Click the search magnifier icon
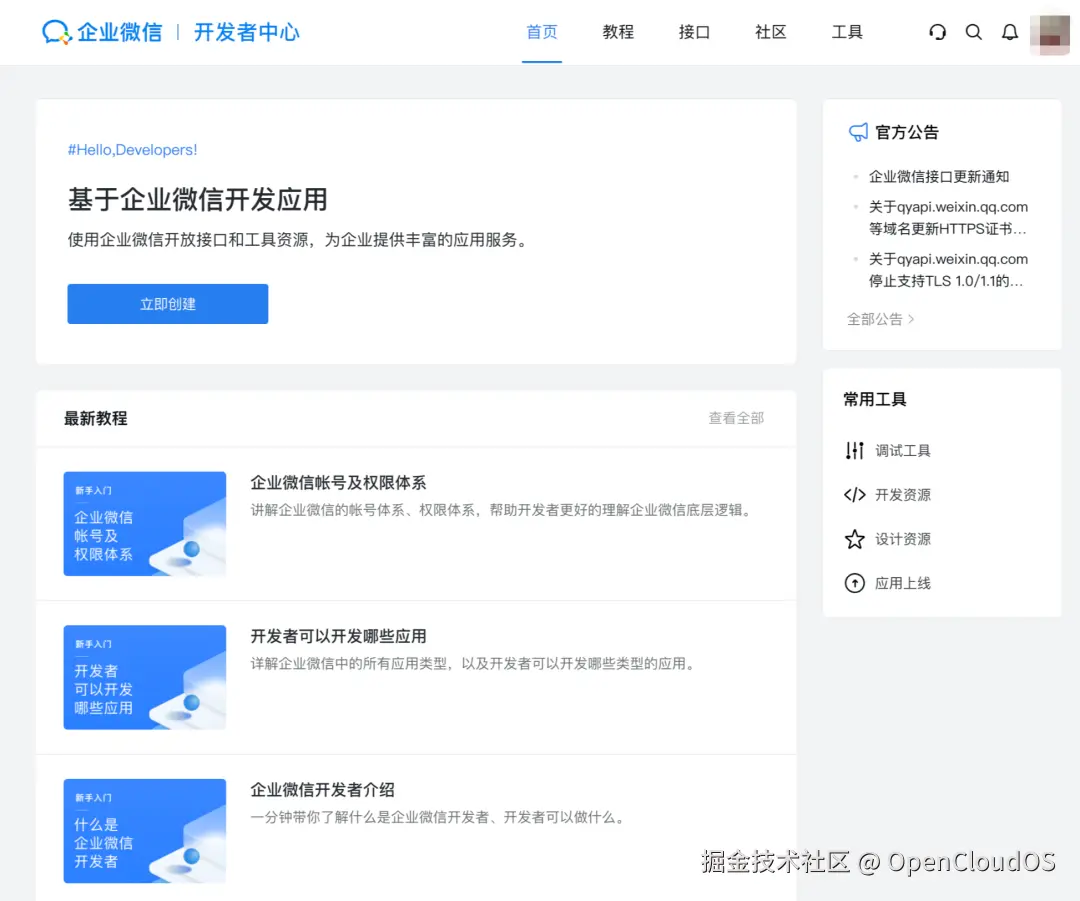 click(973, 32)
